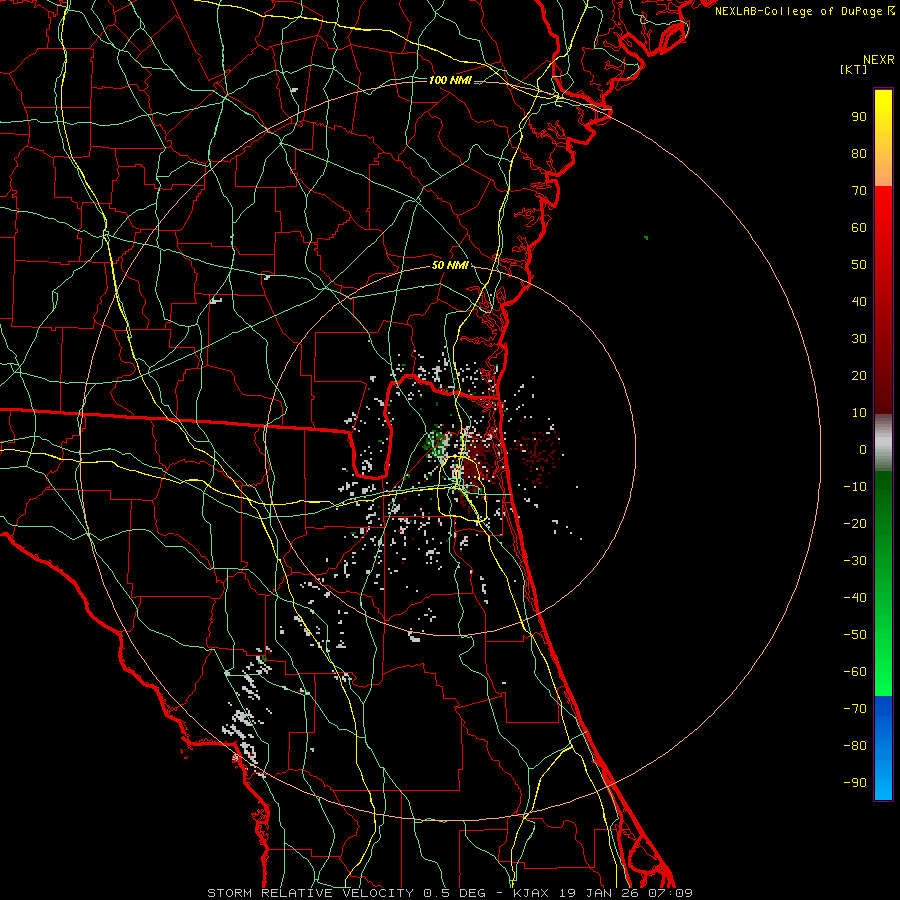
Task: Click the KJAX radar site identifier
Action: (530, 893)
